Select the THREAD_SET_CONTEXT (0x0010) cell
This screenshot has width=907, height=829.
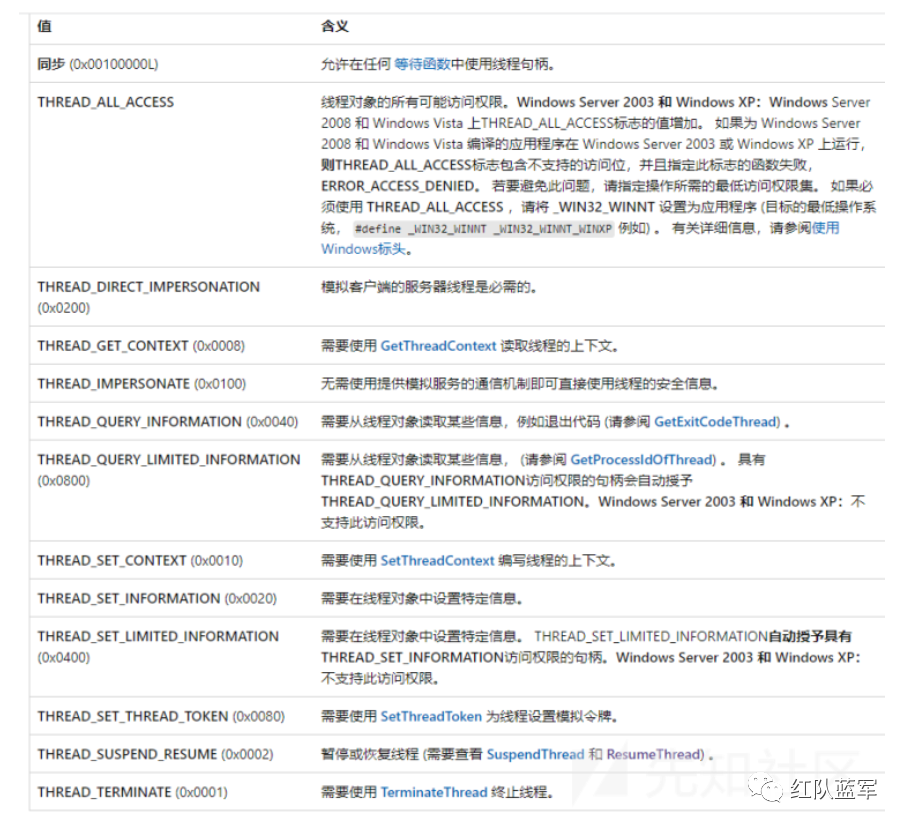(x=171, y=560)
